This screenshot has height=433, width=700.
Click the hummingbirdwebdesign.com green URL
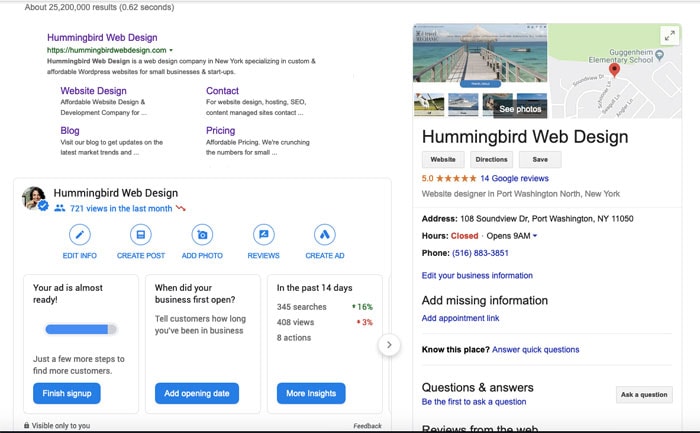107,50
